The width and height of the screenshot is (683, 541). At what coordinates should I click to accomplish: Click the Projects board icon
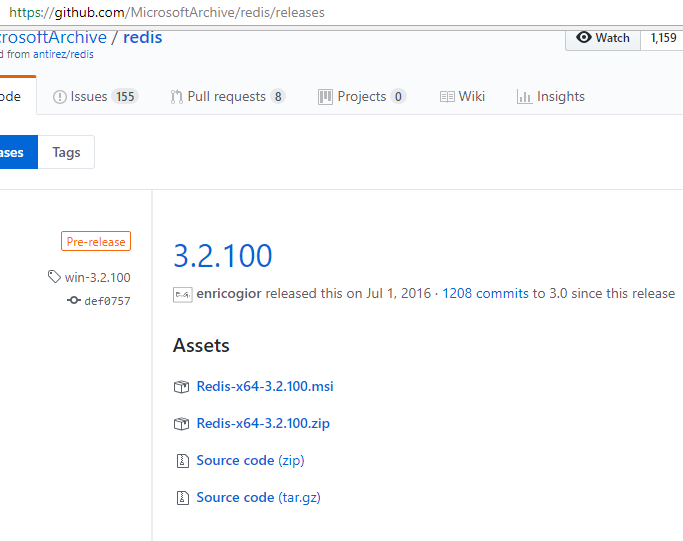pos(325,97)
